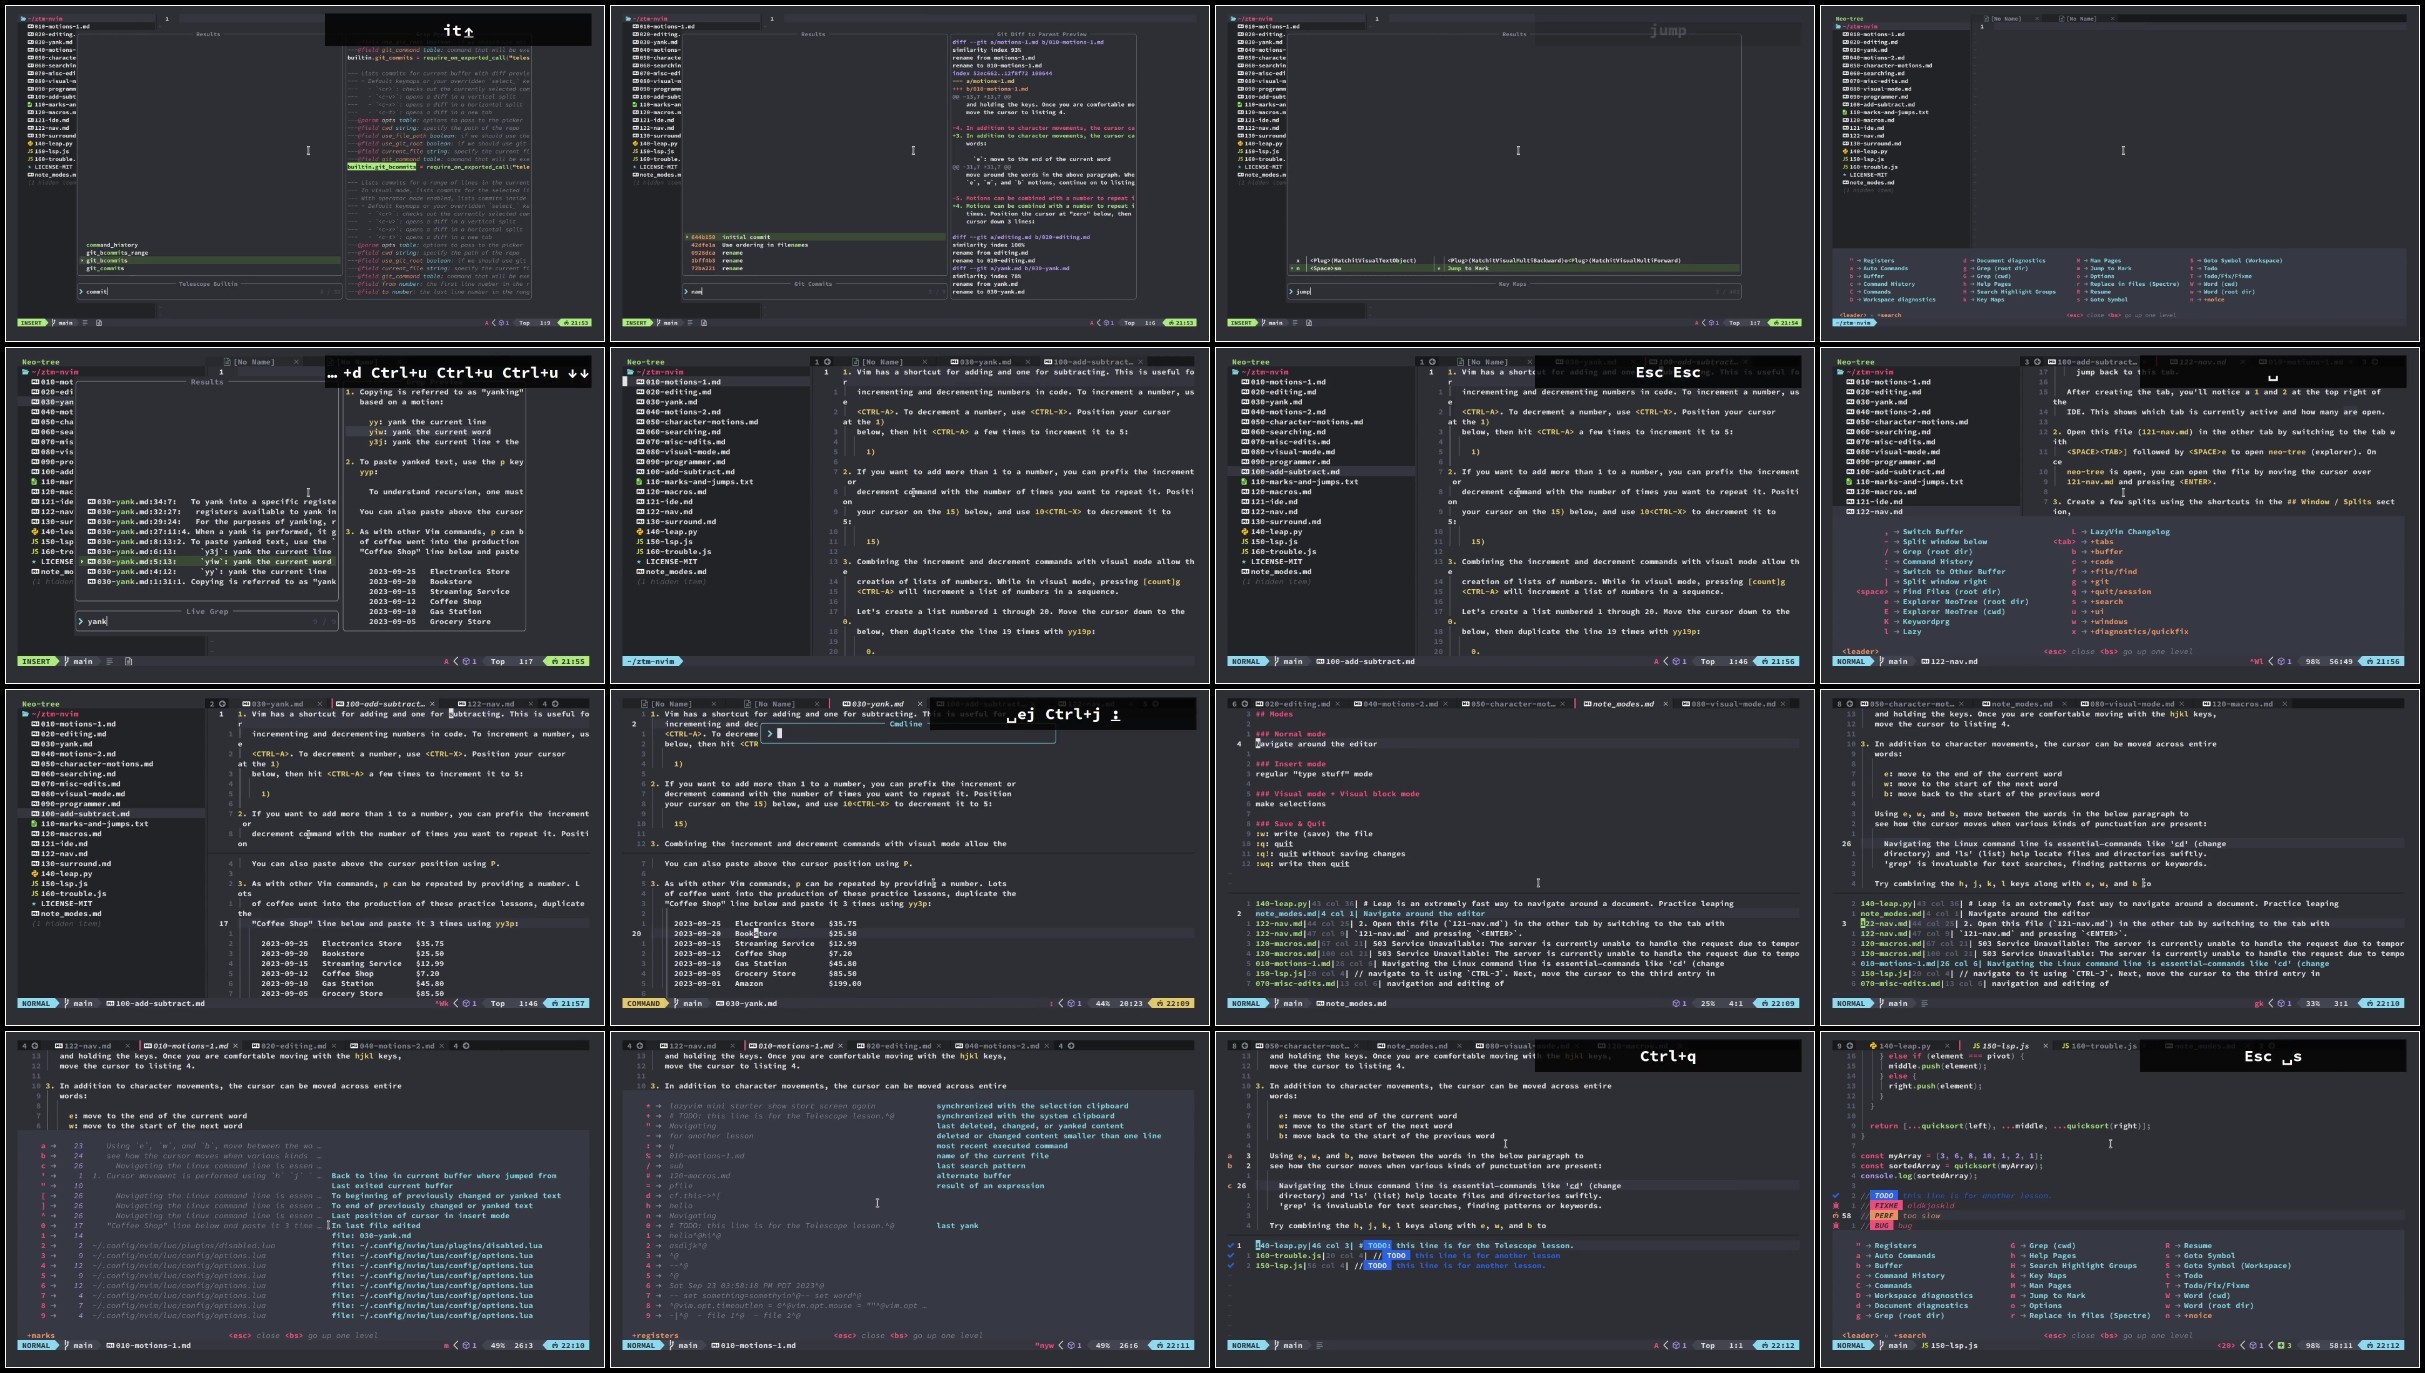
Task: Choose Replace in files (Spectre) in 150-lsp.js panel
Action: pyautogui.click(x=2090, y=1316)
